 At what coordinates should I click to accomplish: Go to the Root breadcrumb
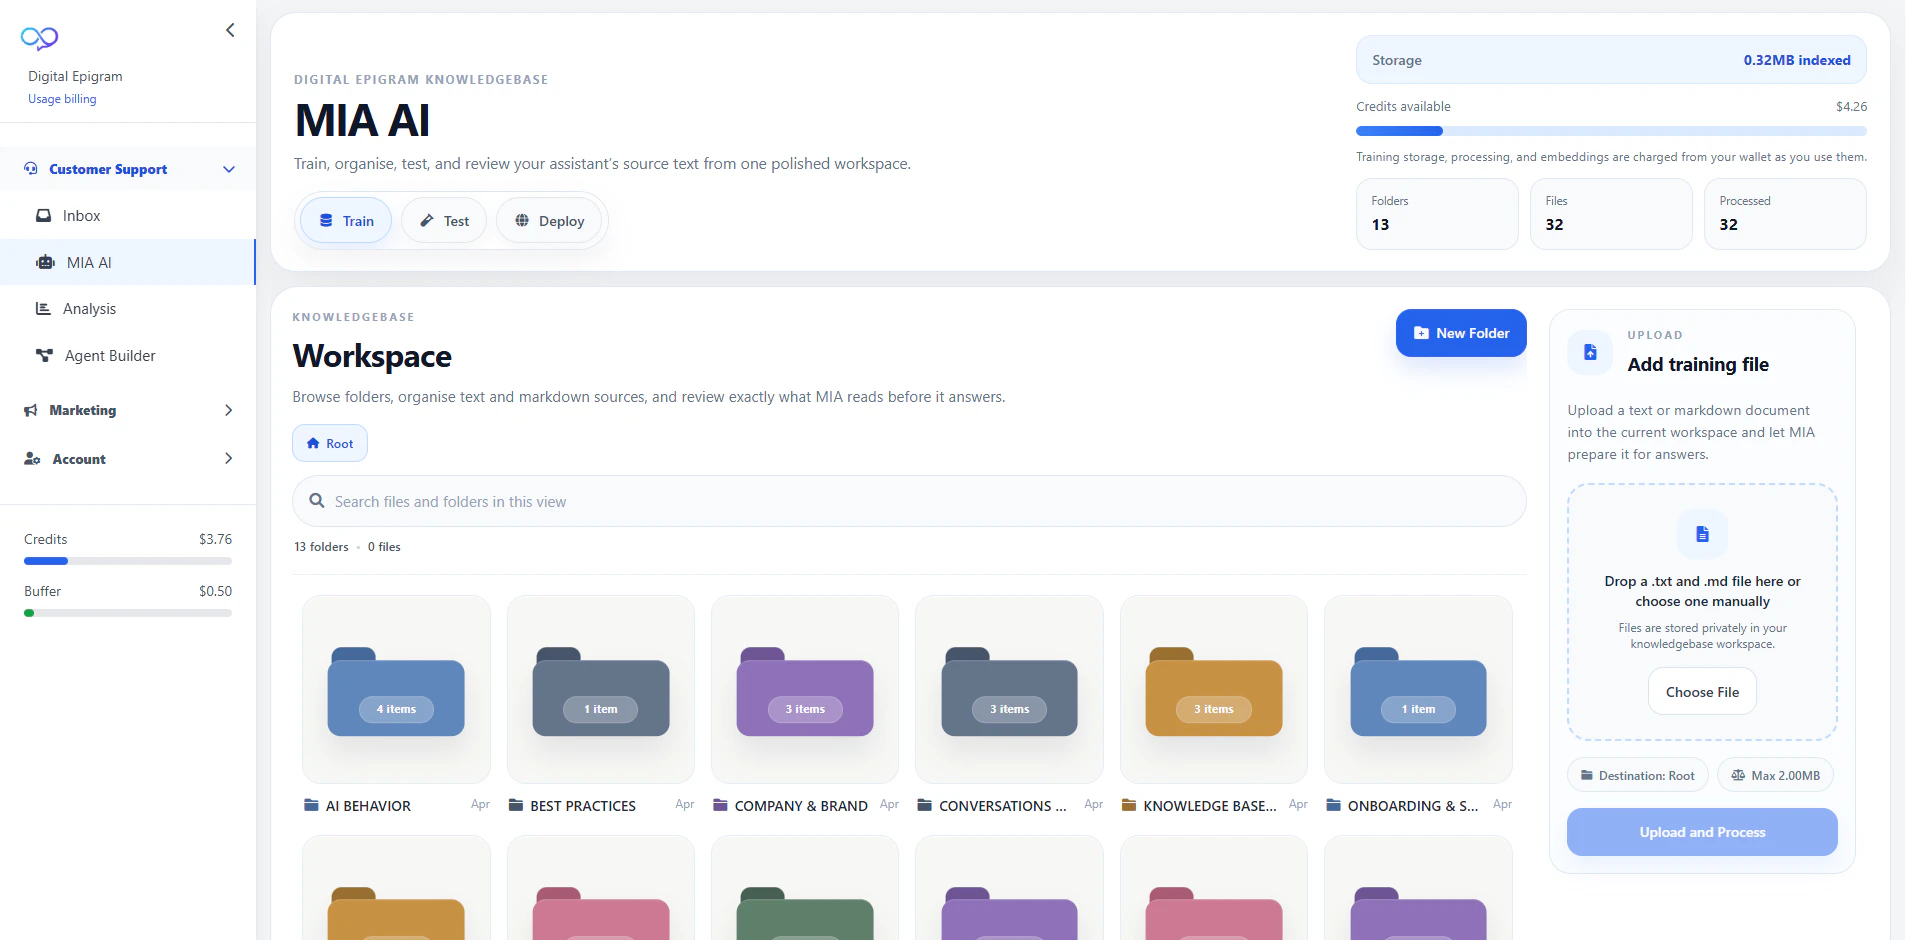(330, 443)
